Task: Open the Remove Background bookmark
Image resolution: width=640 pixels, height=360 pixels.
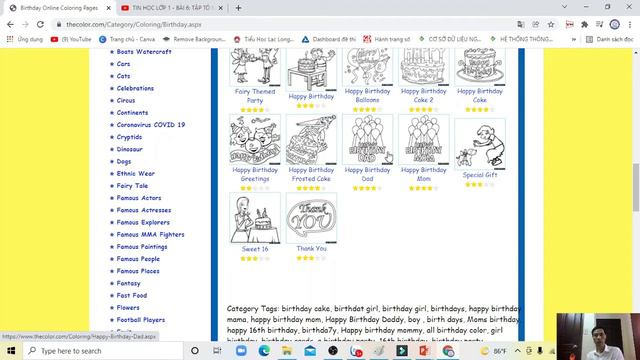Action: 194,39
